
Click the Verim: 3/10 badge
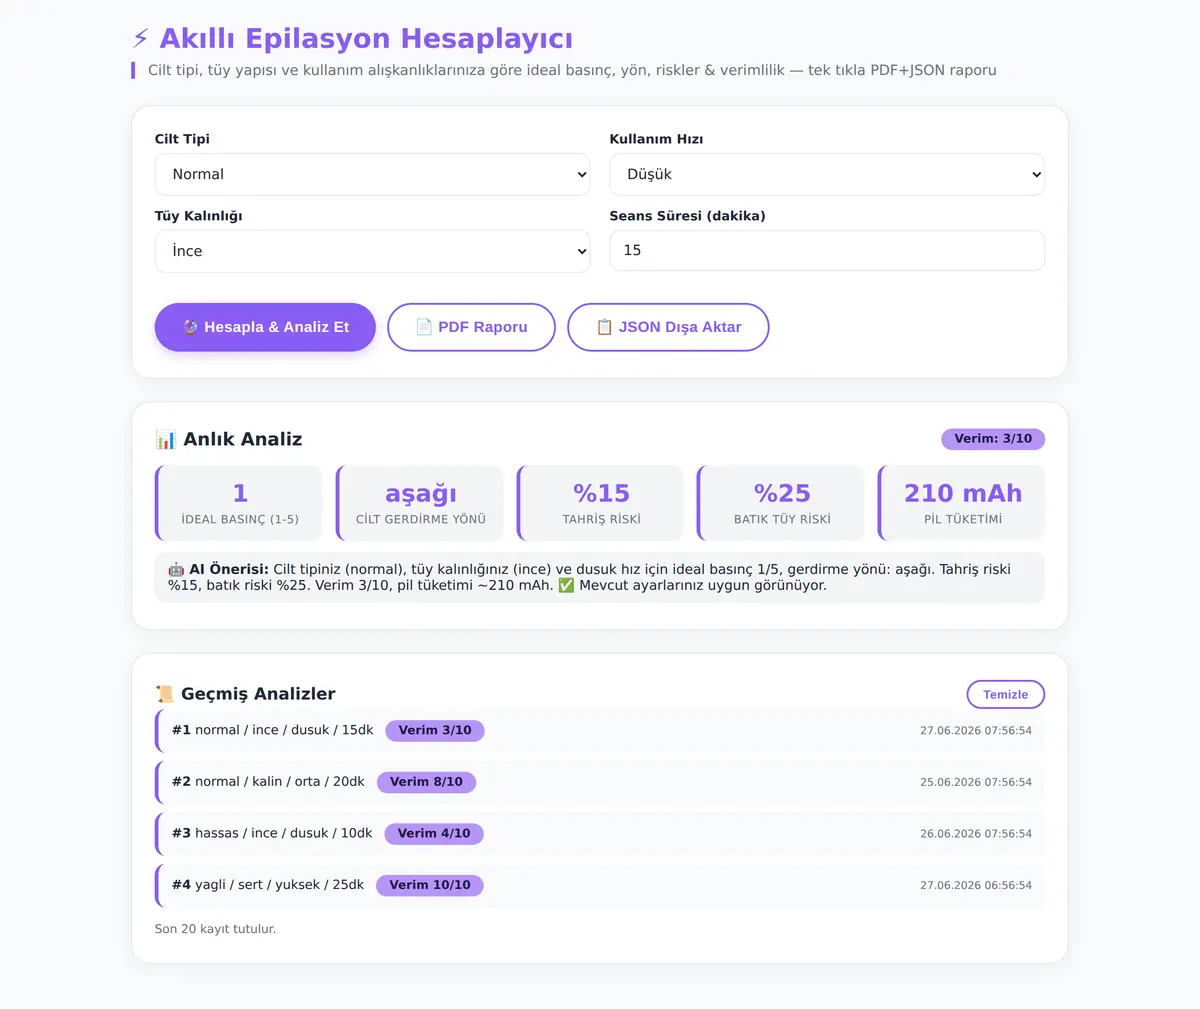pos(993,439)
